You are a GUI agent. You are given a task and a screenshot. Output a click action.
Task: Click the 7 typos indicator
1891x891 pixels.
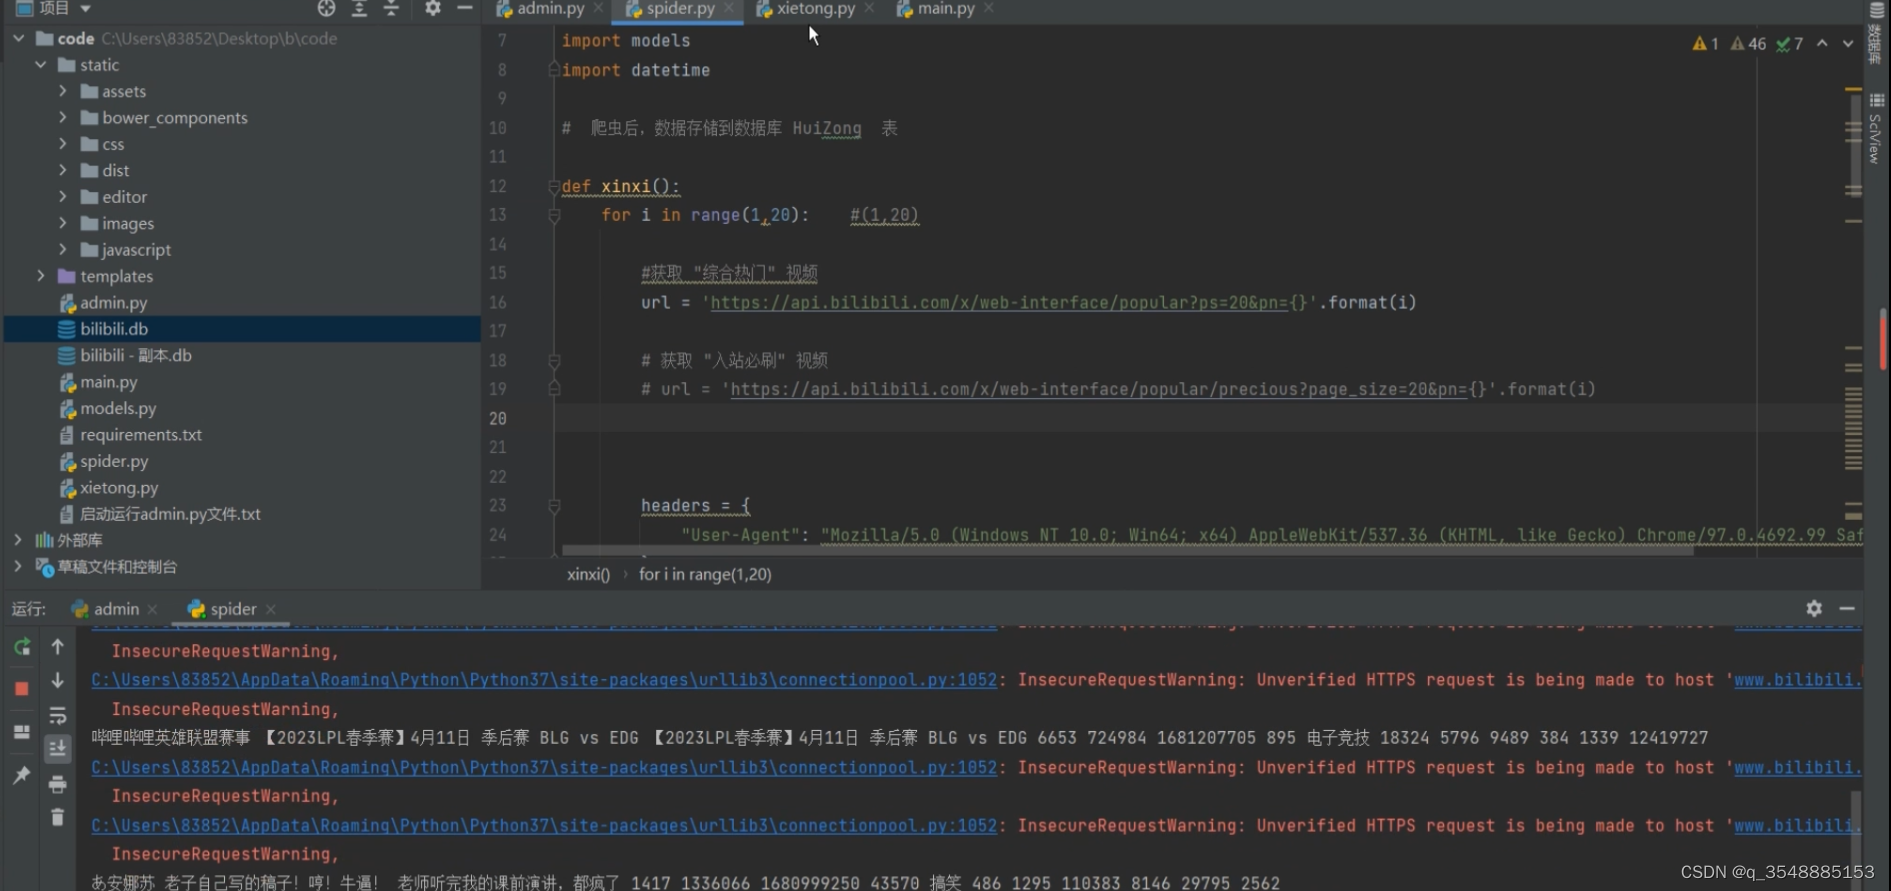(1790, 44)
